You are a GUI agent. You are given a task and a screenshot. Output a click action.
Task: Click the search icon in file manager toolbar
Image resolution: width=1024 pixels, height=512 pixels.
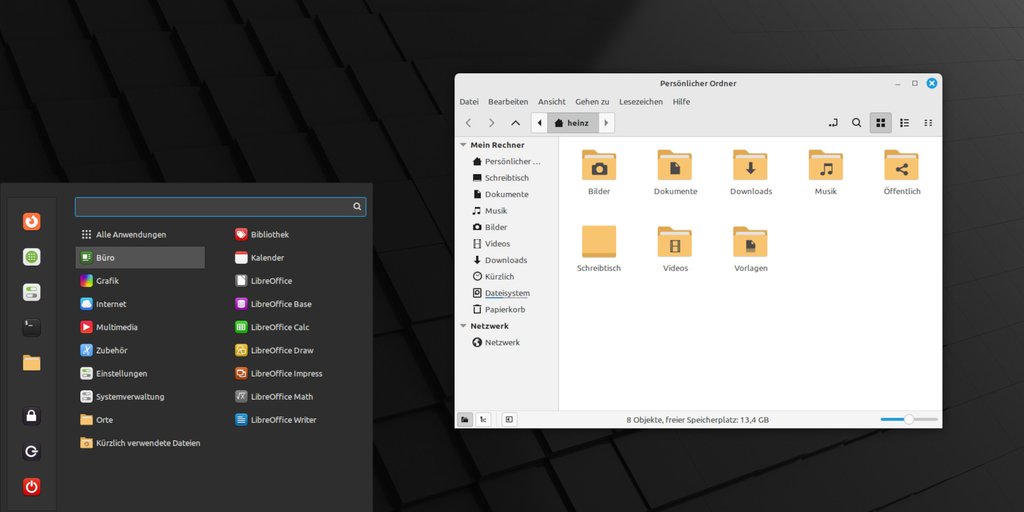pos(856,123)
